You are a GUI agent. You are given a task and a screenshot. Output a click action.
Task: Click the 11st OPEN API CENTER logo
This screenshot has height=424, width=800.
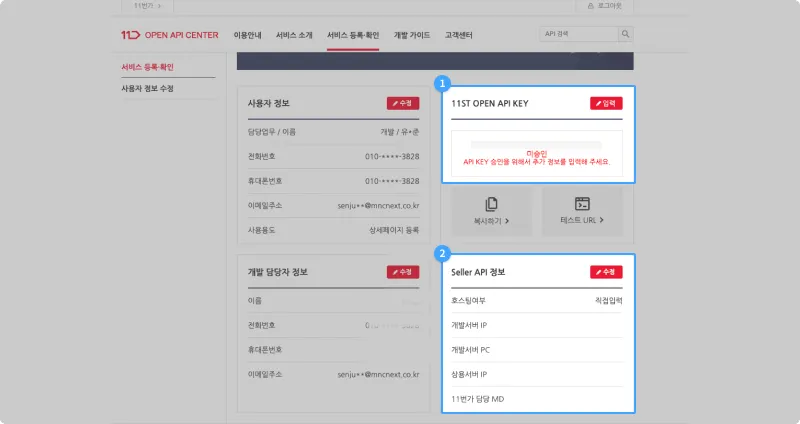tap(169, 35)
